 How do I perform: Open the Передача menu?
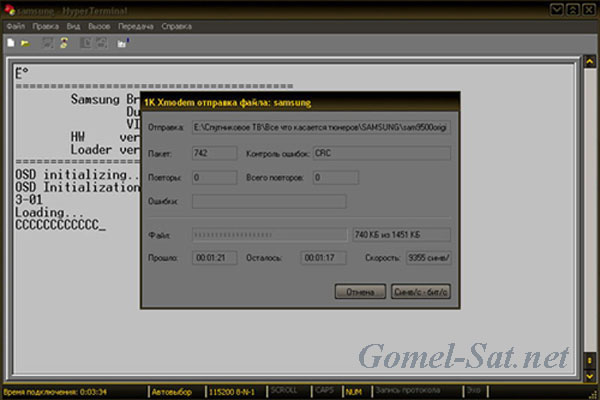click(x=136, y=26)
